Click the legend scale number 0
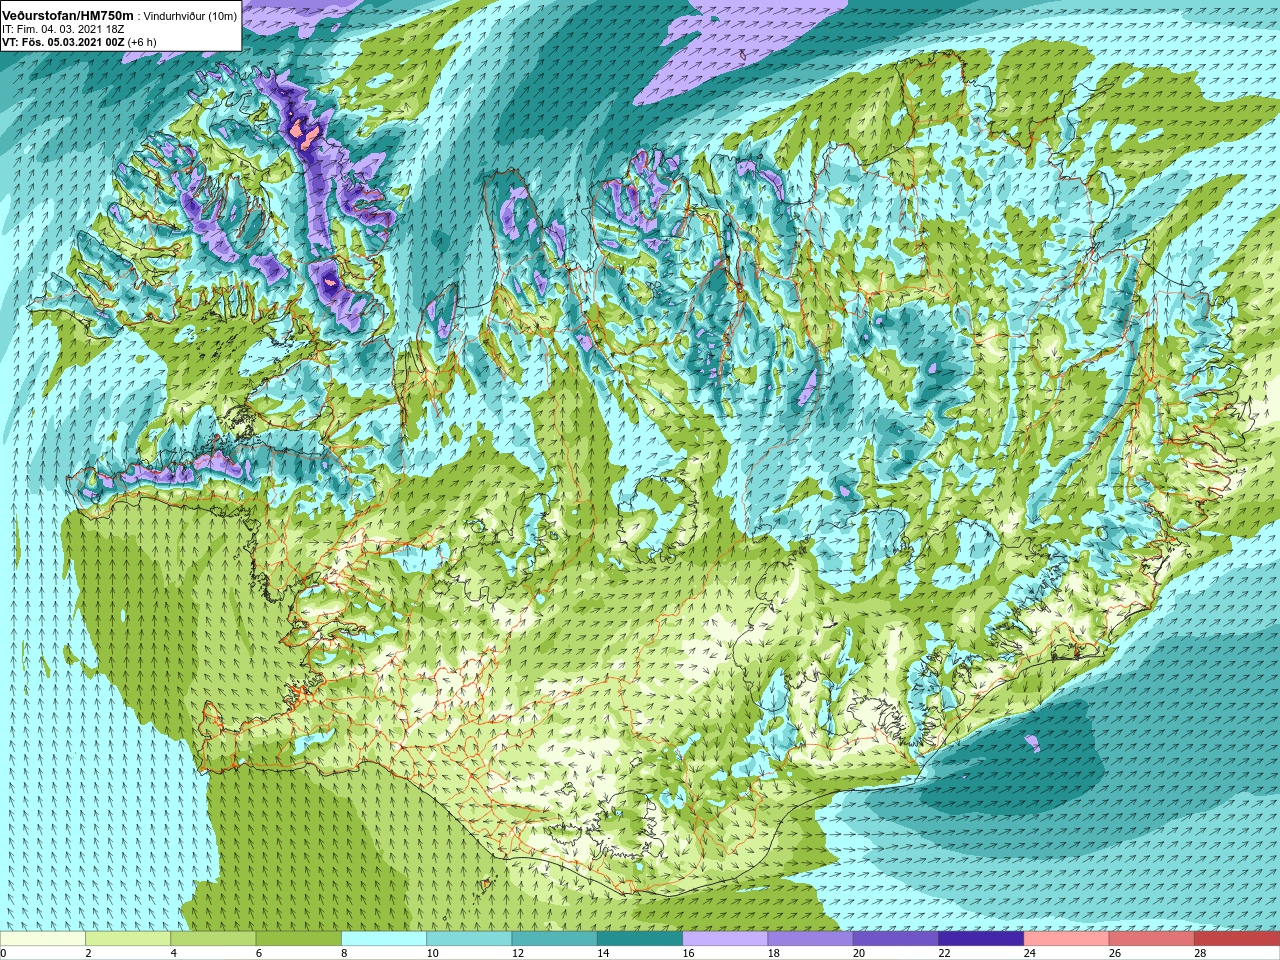The image size is (1280, 960). (4, 953)
